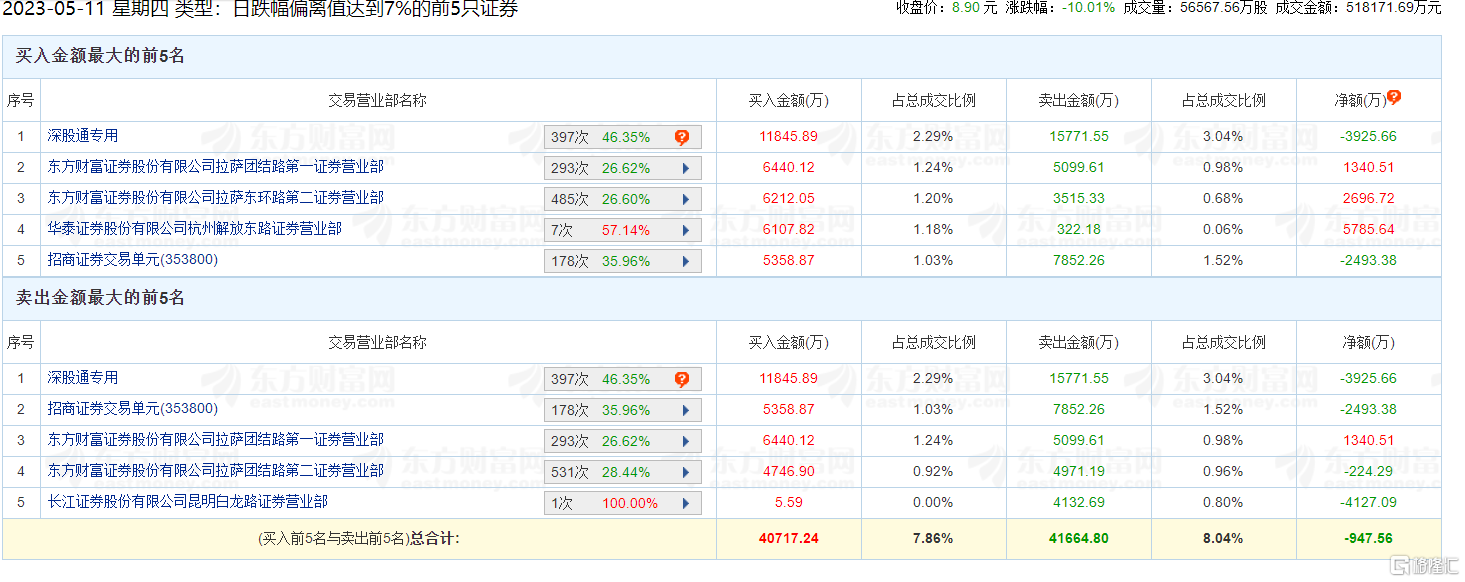Click 净额(万) column header in sell table
This screenshot has width=1465, height=582.
point(1369,342)
